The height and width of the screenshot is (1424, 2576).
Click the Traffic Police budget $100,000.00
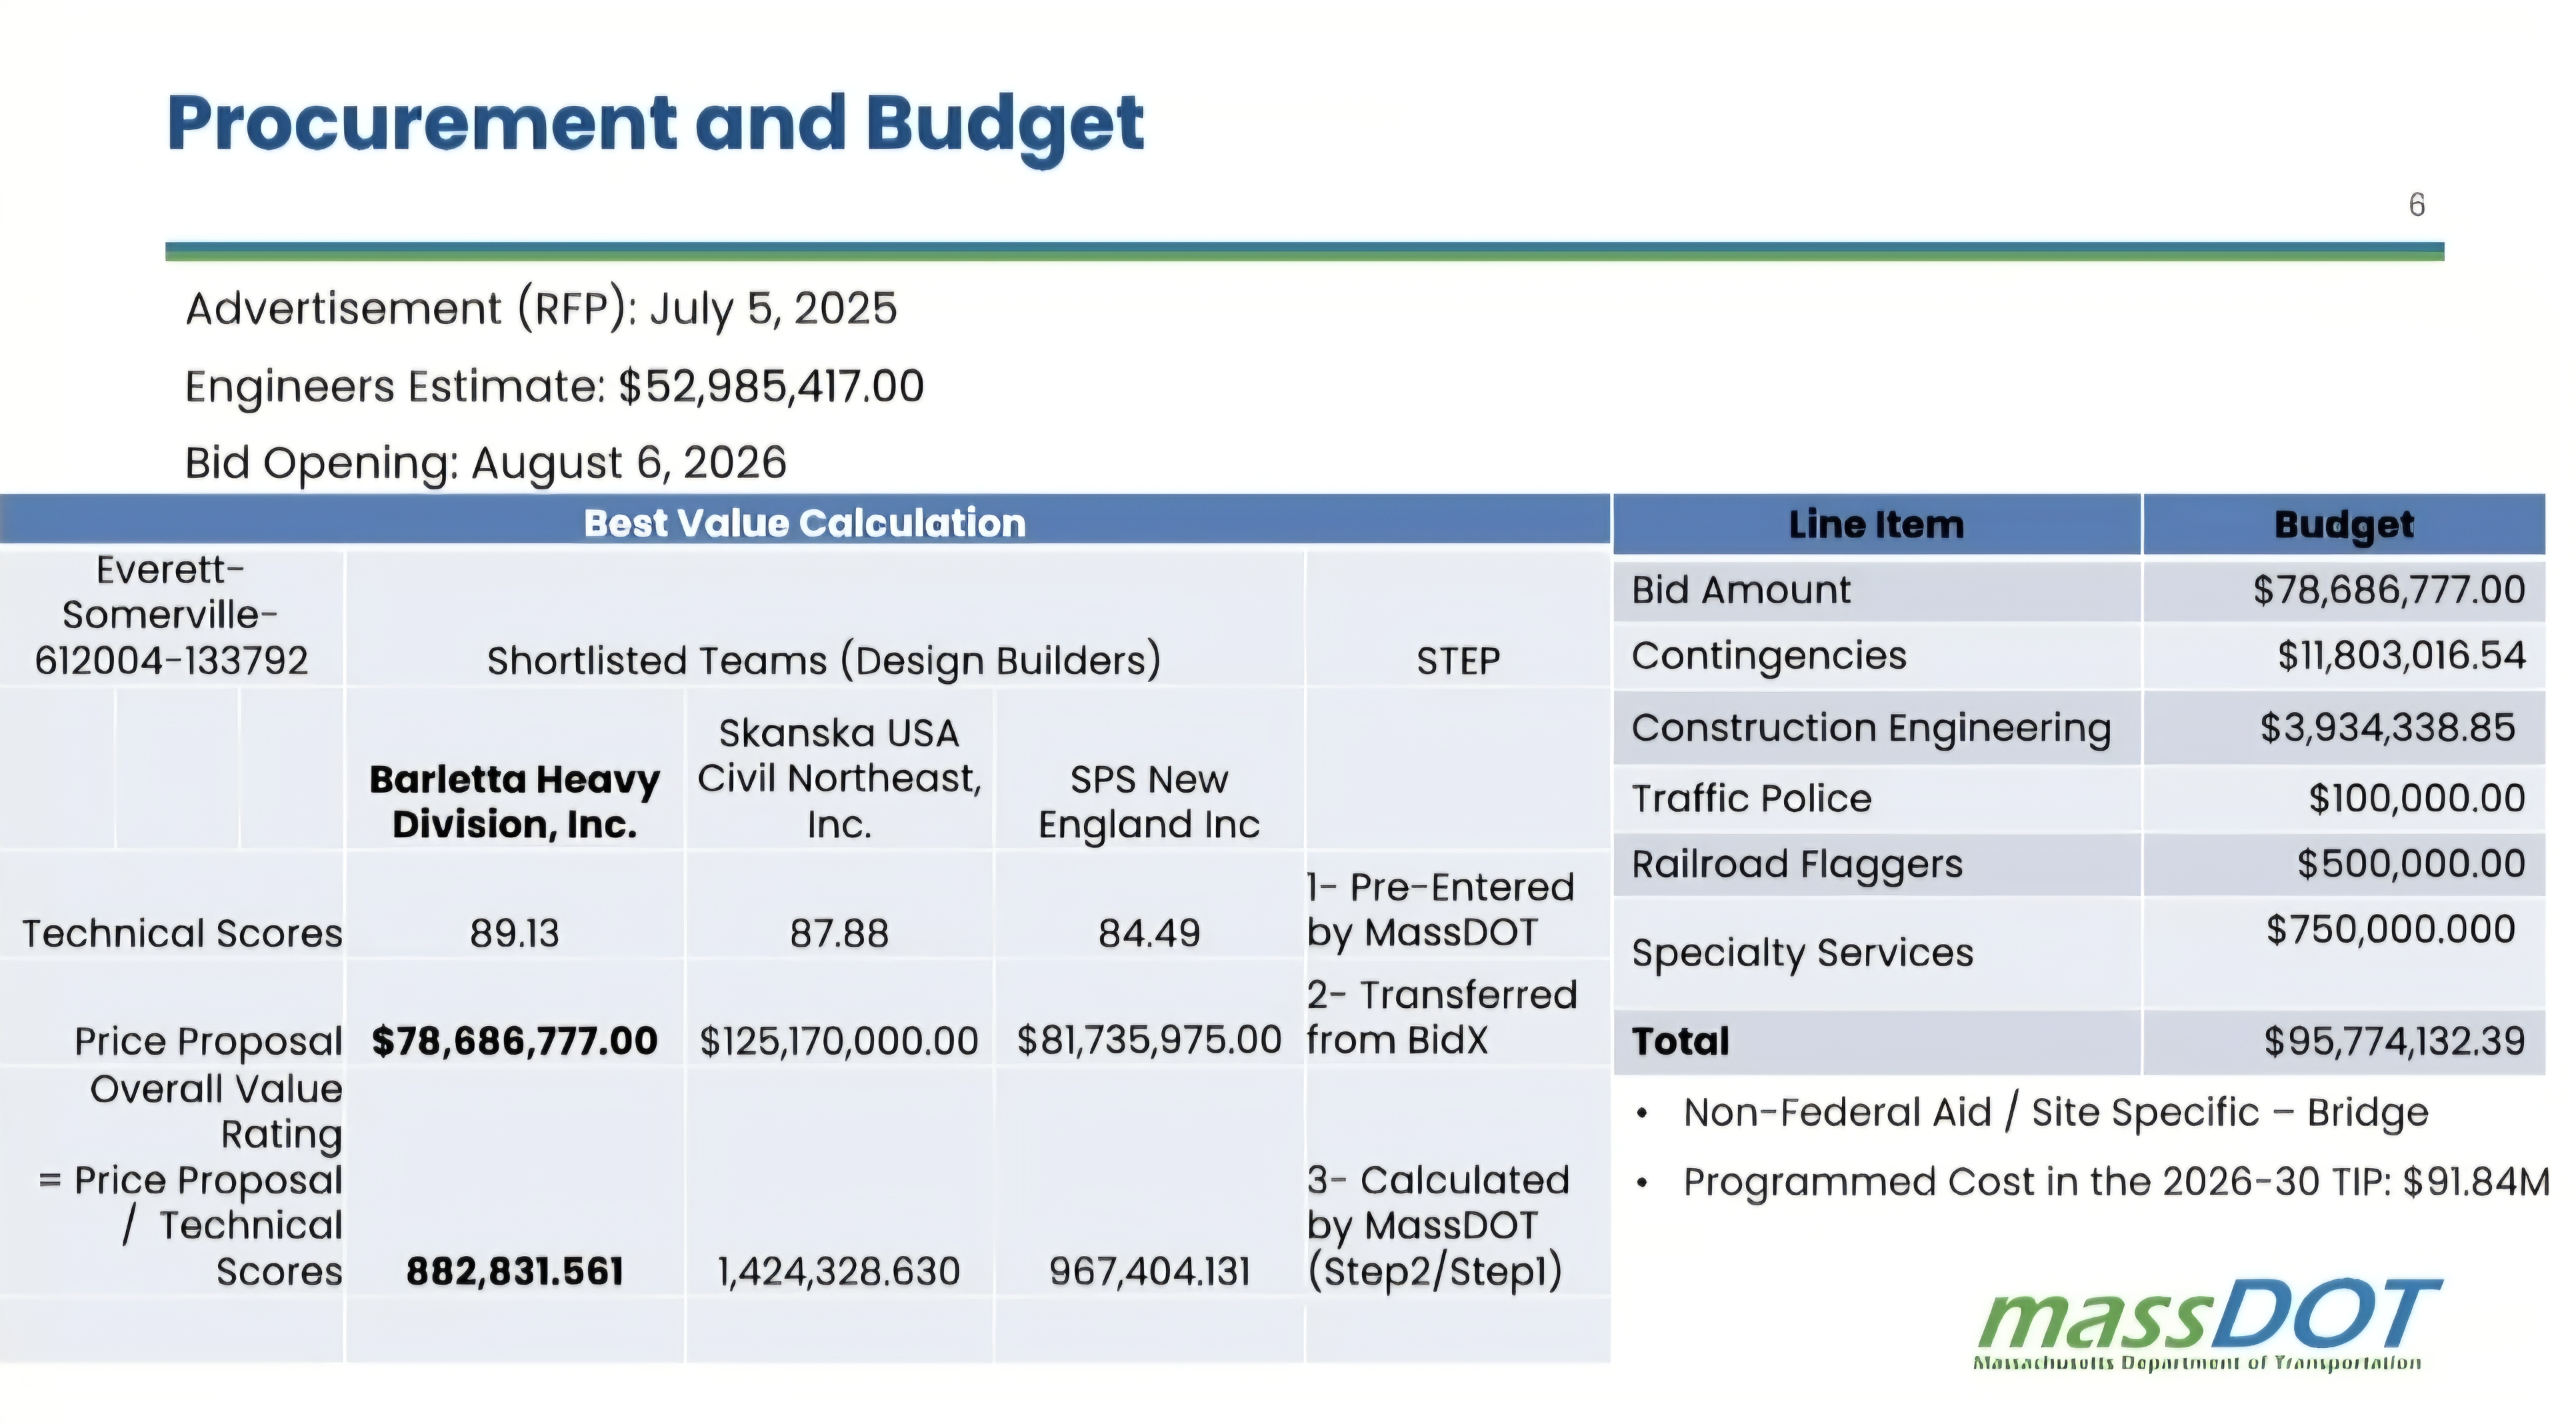(x=2417, y=799)
